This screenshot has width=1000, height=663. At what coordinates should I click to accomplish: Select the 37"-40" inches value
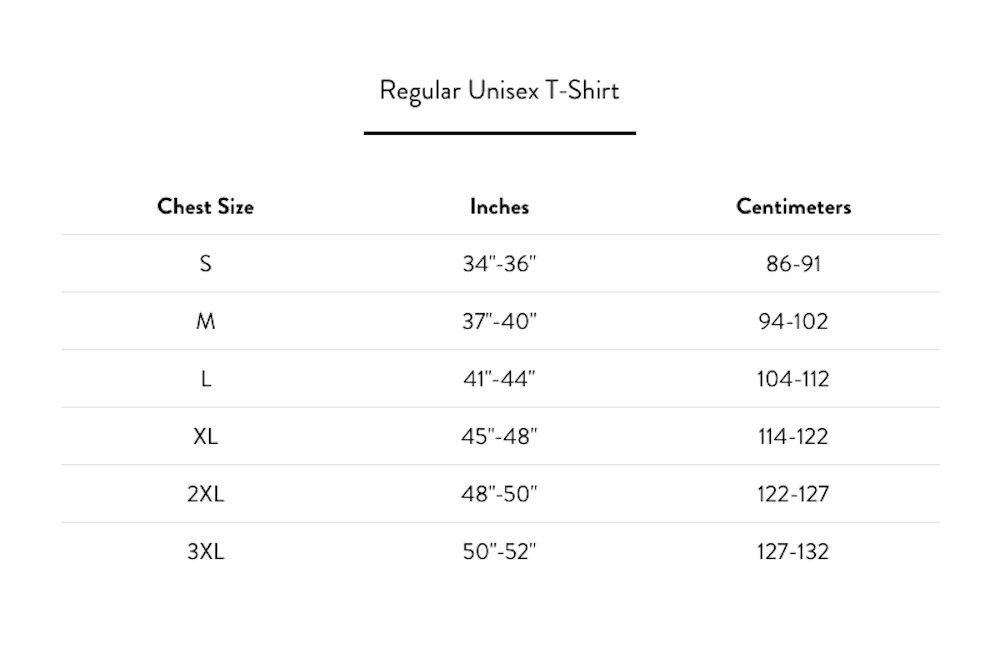(499, 321)
